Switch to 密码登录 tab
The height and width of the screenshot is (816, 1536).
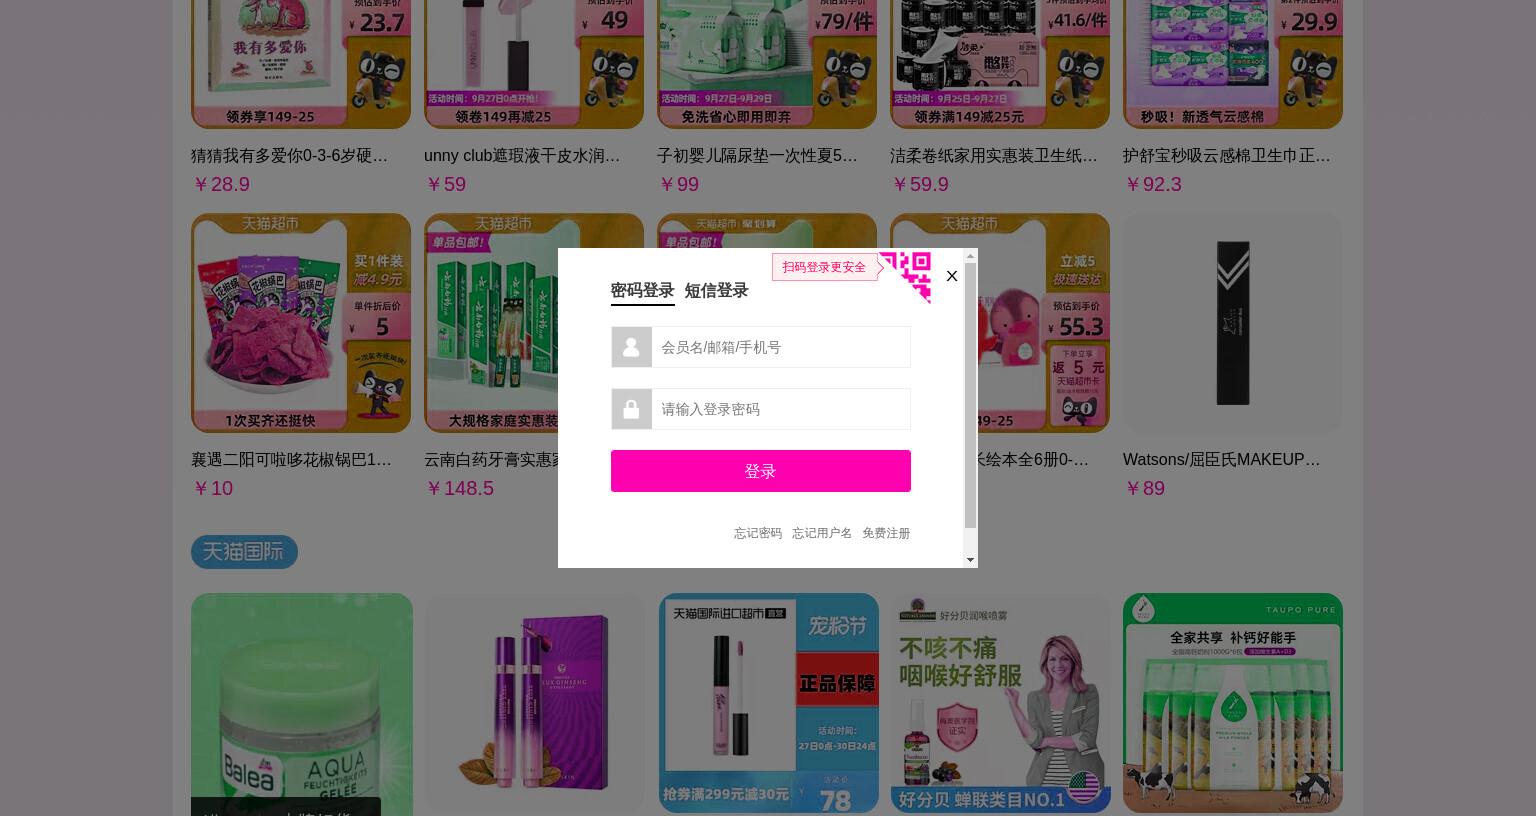642,290
